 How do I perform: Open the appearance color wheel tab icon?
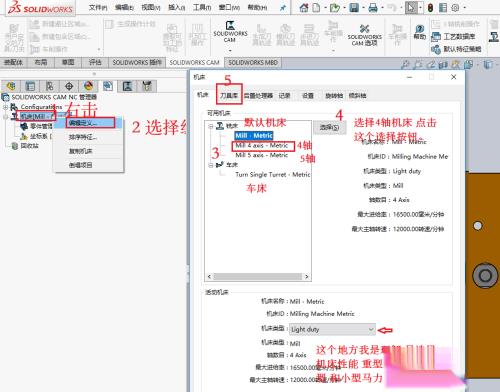tap(88, 86)
